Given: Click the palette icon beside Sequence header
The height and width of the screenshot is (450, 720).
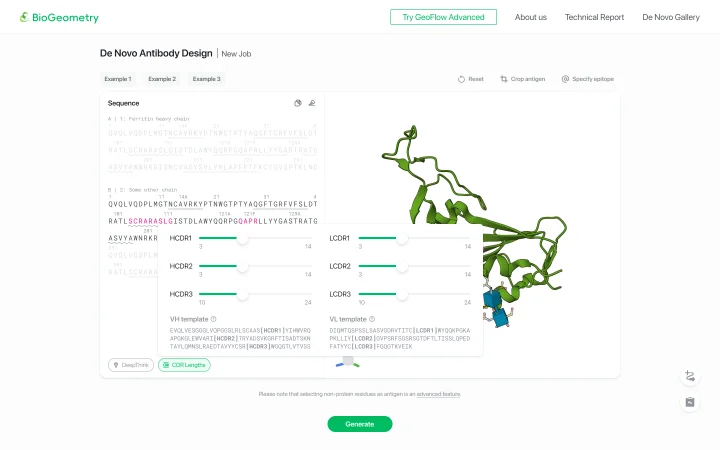Looking at the screenshot, I should point(298,103).
